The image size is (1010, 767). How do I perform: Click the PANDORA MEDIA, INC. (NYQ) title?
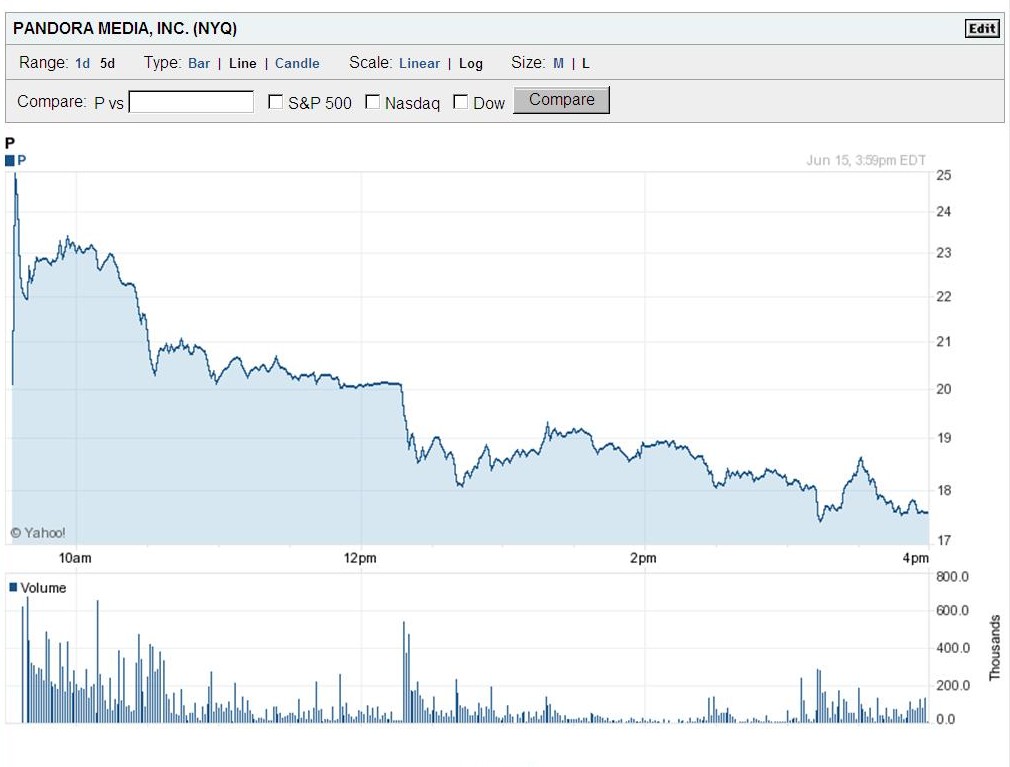click(x=125, y=28)
